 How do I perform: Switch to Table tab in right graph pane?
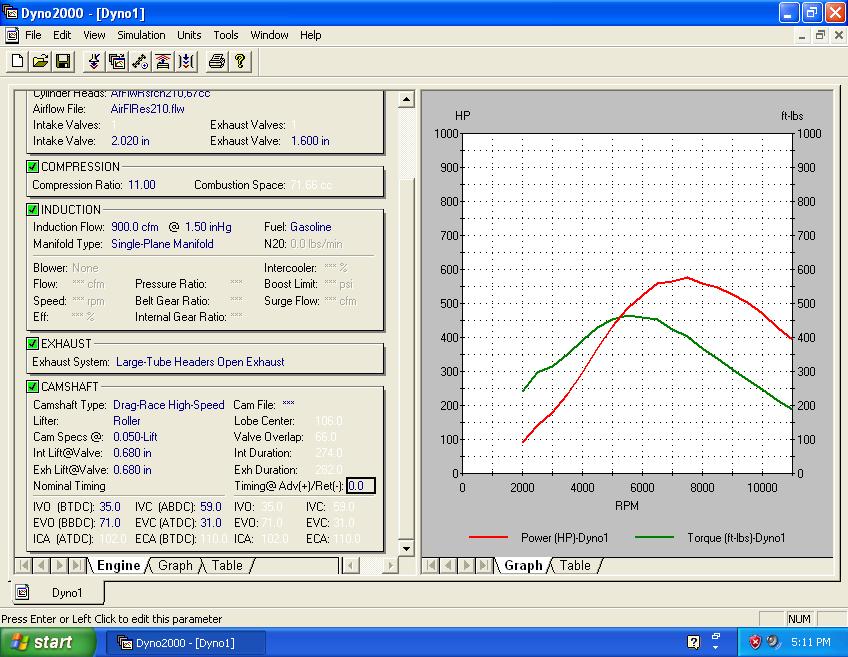(574, 566)
